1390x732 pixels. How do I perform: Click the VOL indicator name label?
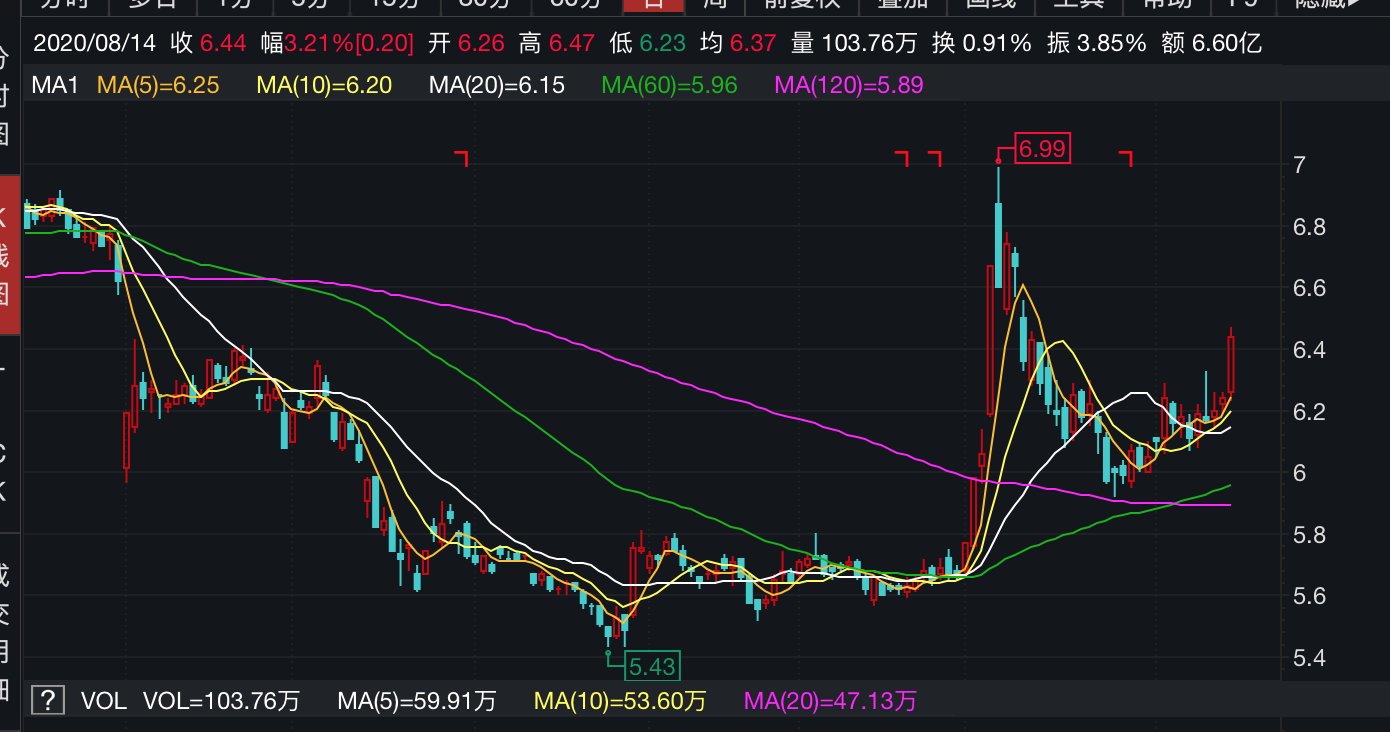pyautogui.click(x=104, y=701)
